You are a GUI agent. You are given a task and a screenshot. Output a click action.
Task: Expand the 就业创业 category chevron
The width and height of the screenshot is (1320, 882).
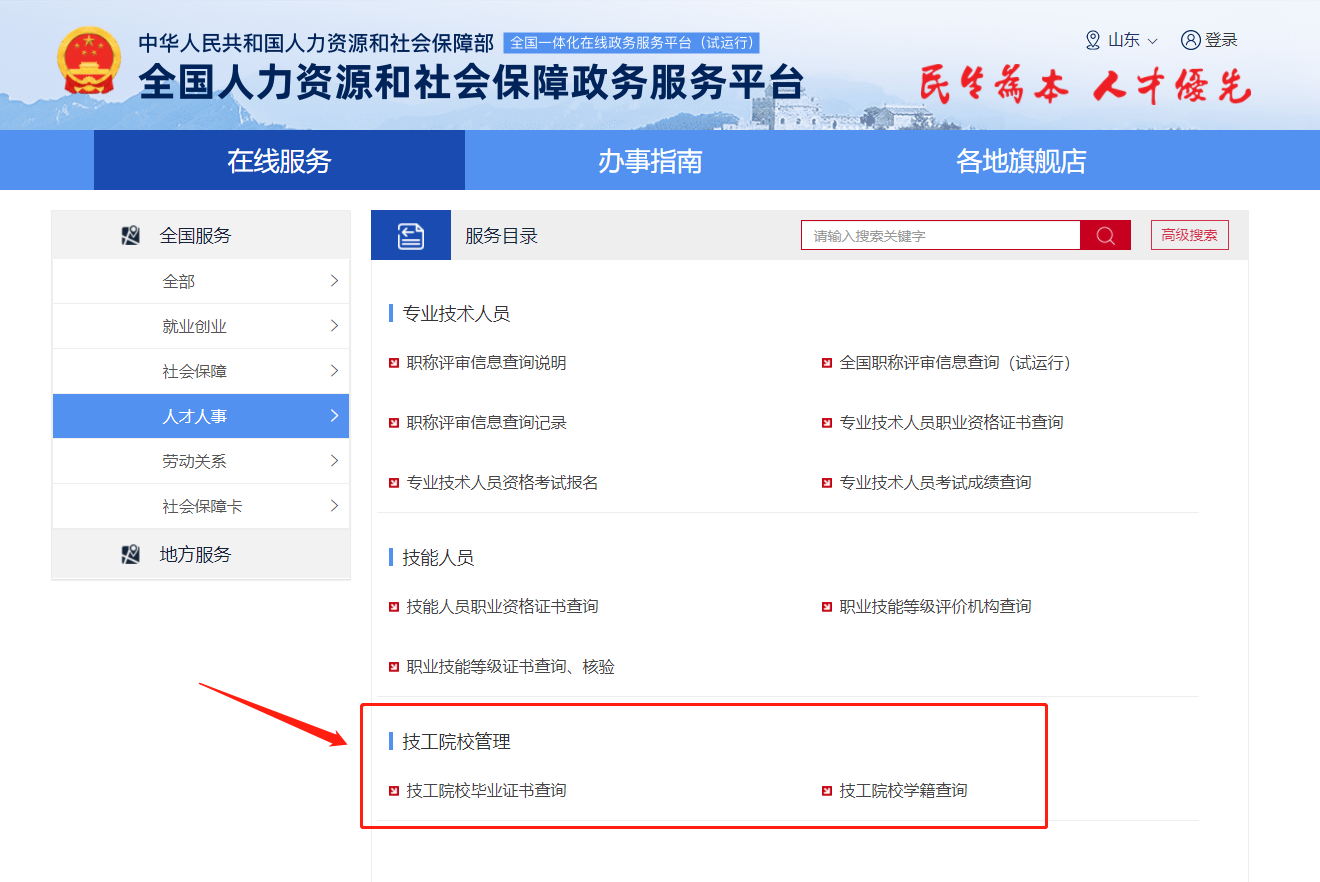tap(335, 326)
